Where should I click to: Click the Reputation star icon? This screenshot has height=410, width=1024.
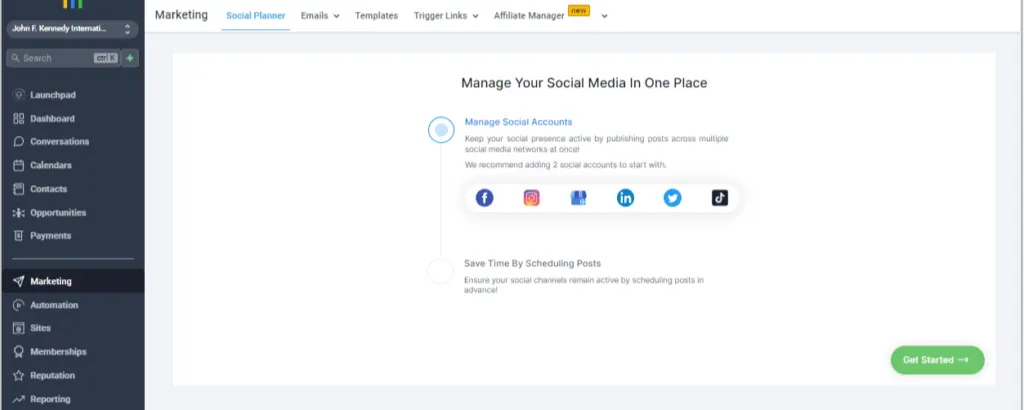[x=18, y=375]
